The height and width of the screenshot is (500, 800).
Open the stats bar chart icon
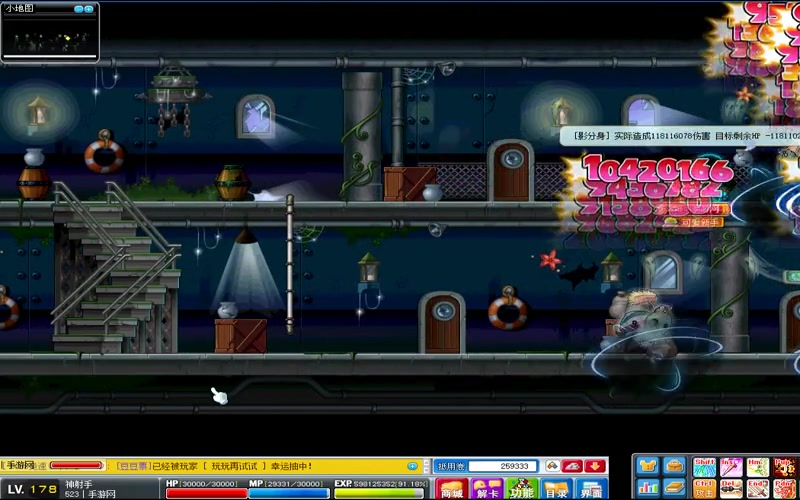[647, 488]
